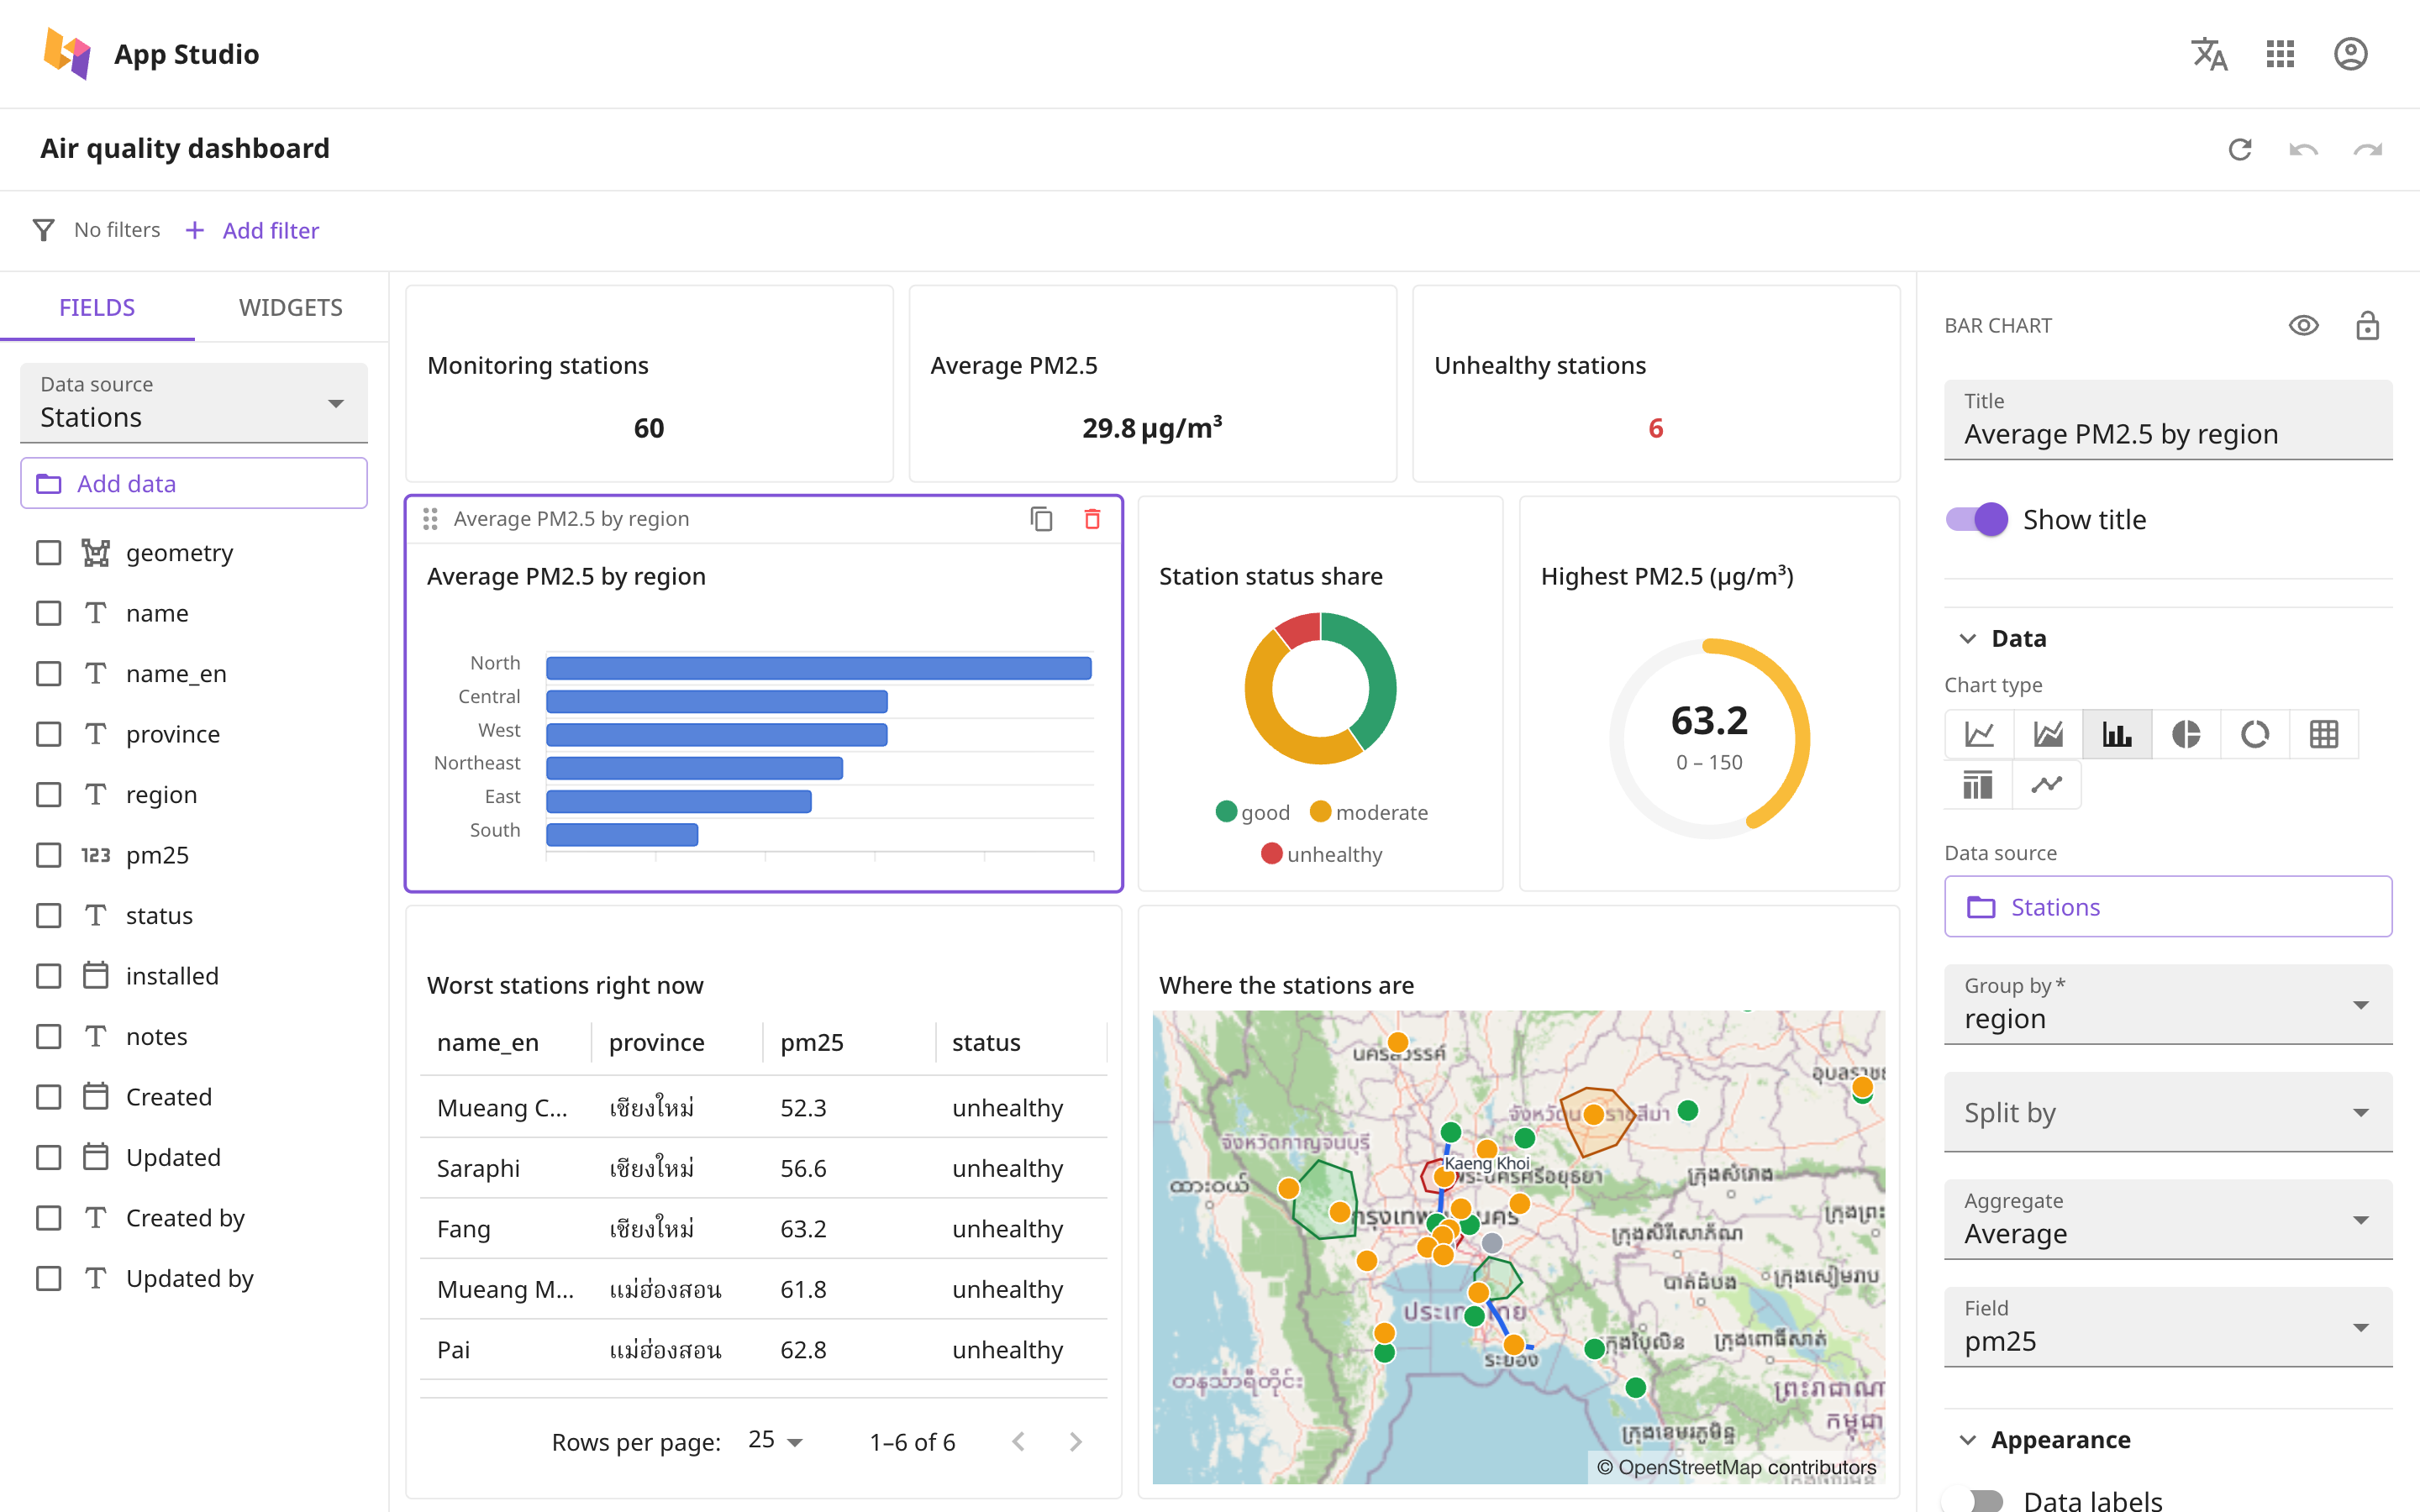
Task: Change rows per page from 25
Action: 775,1441
